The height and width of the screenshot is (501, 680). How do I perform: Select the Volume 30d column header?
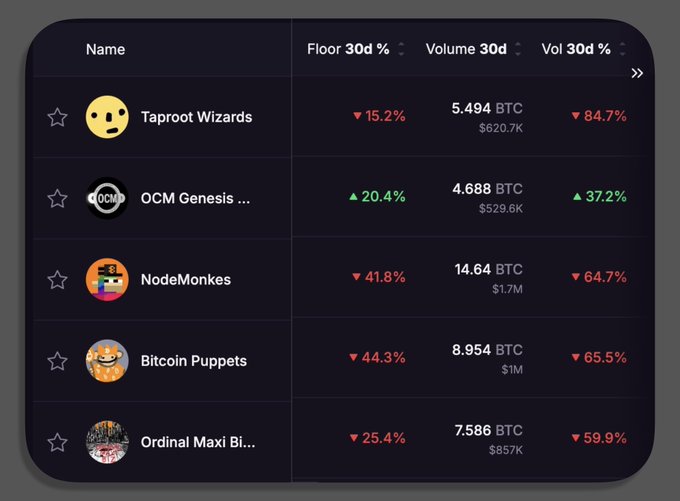tap(465, 49)
